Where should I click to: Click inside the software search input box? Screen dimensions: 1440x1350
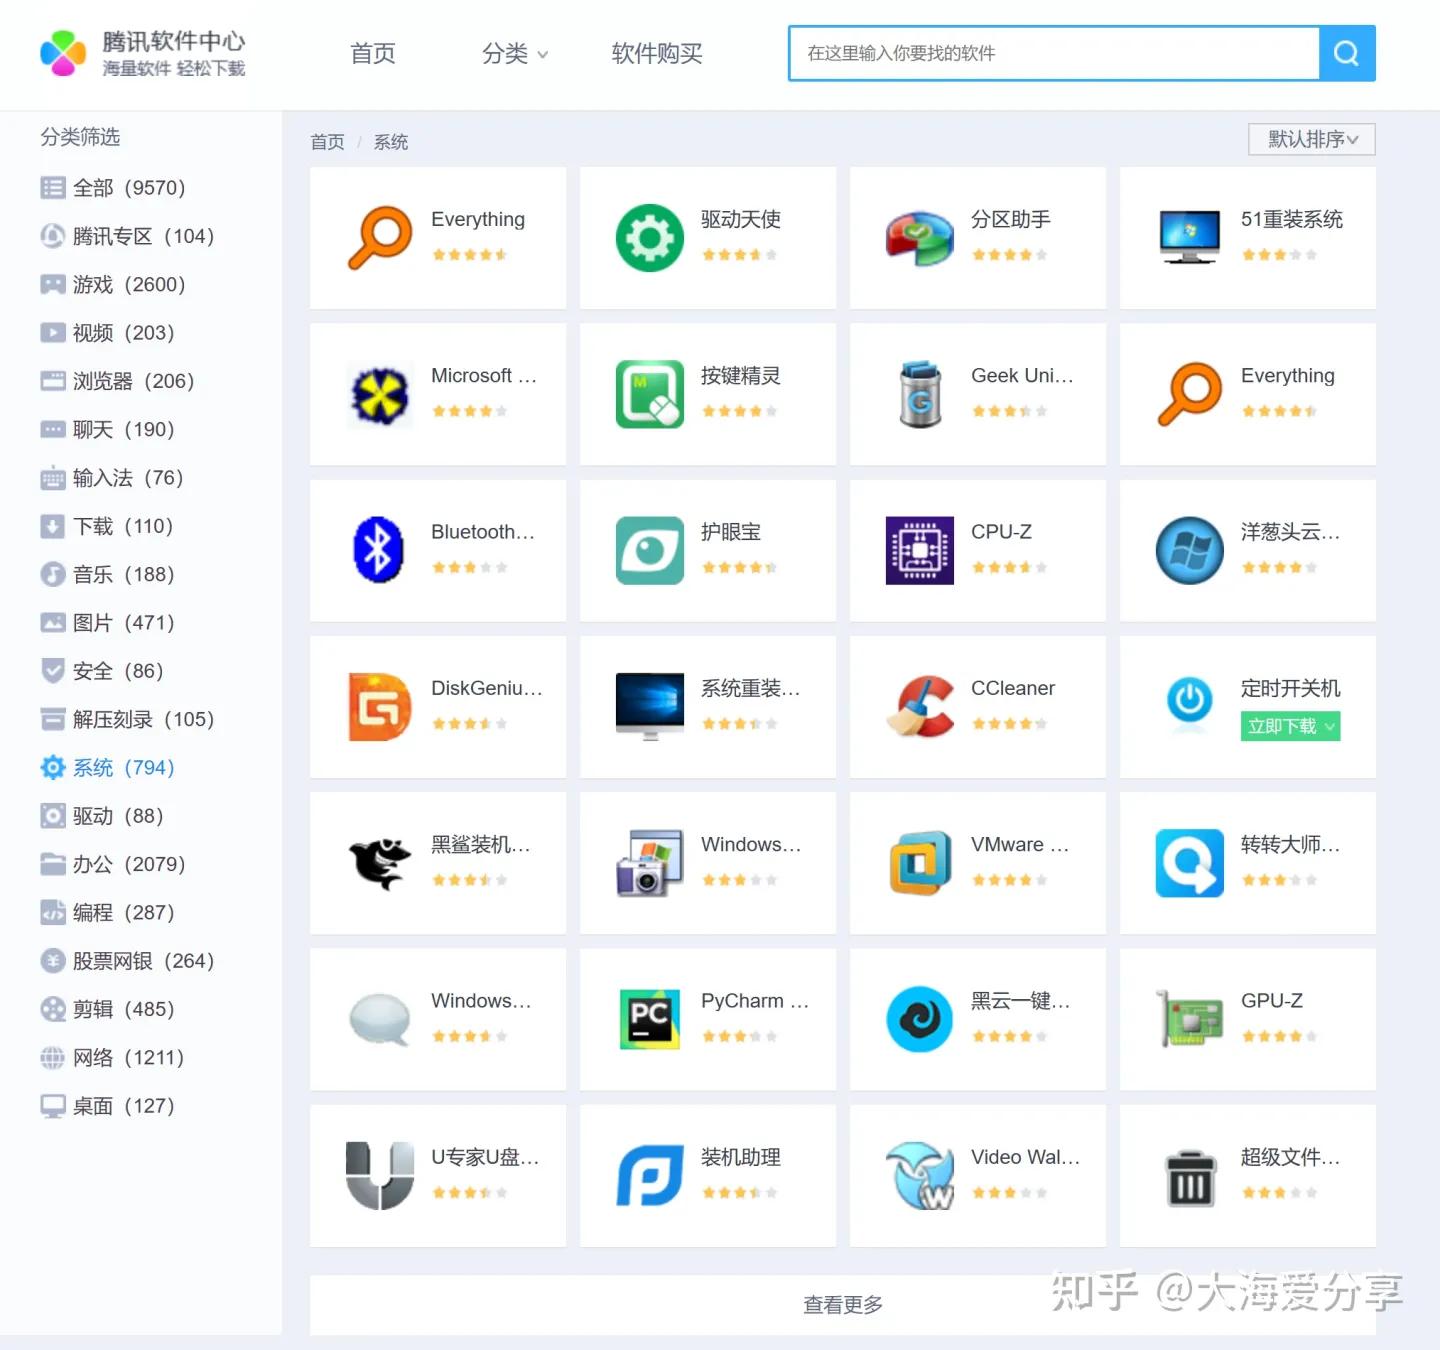pyautogui.click(x=1050, y=53)
